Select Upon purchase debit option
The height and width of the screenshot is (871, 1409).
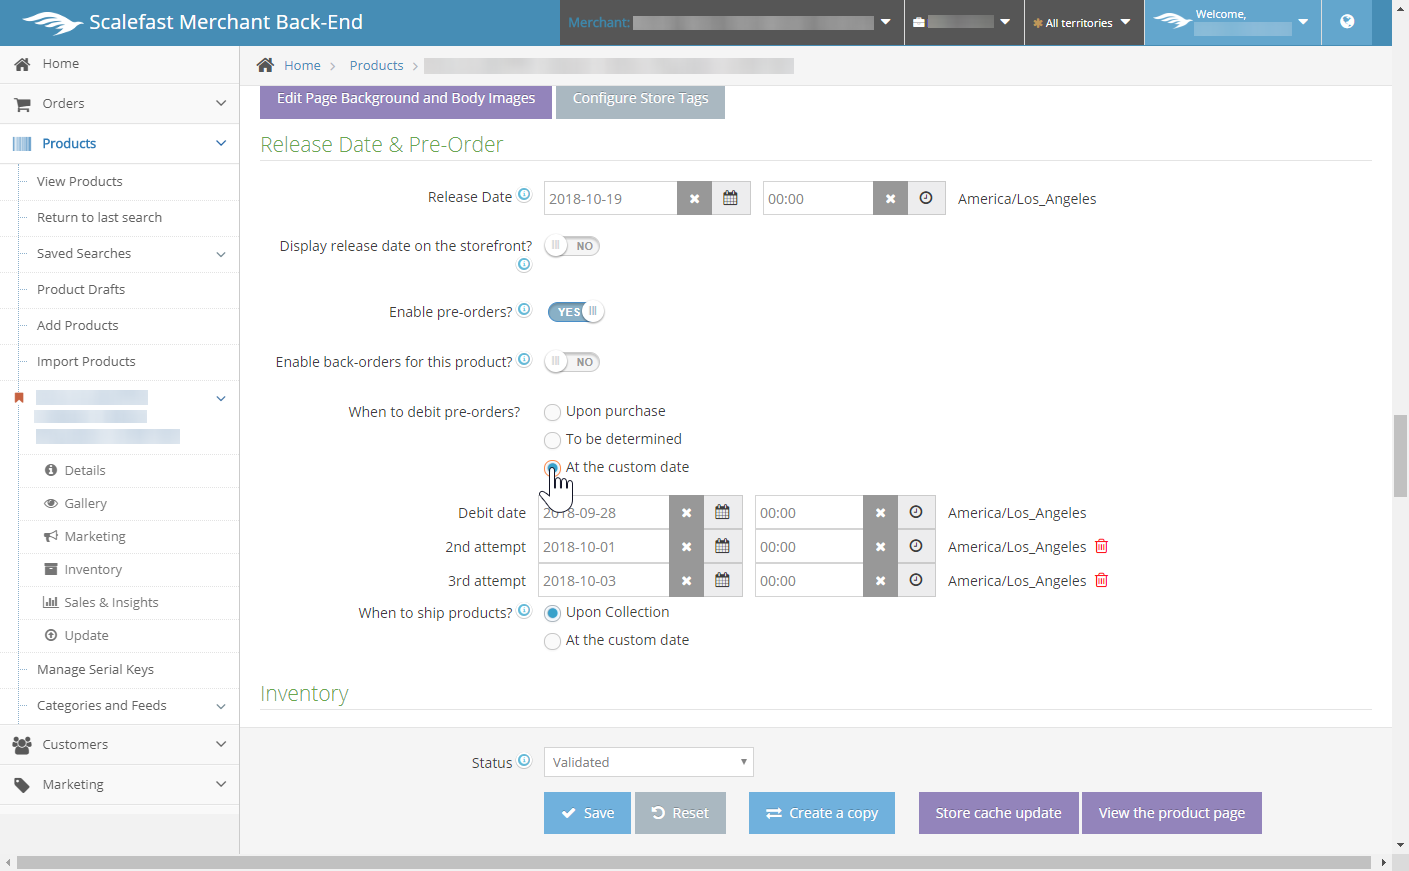pos(552,412)
